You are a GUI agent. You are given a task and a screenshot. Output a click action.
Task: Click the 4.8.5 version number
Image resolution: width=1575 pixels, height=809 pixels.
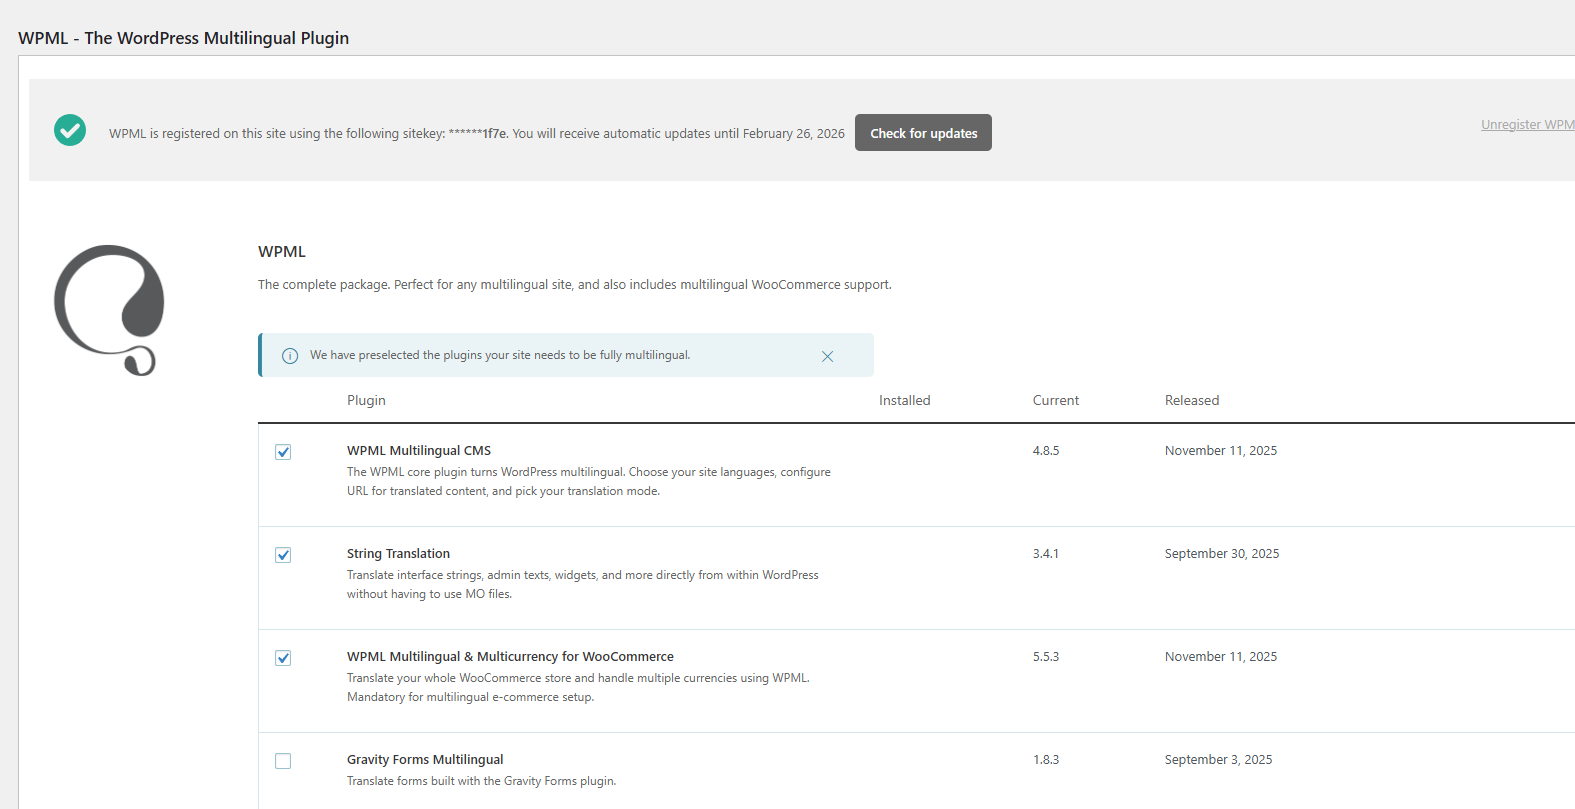point(1045,451)
